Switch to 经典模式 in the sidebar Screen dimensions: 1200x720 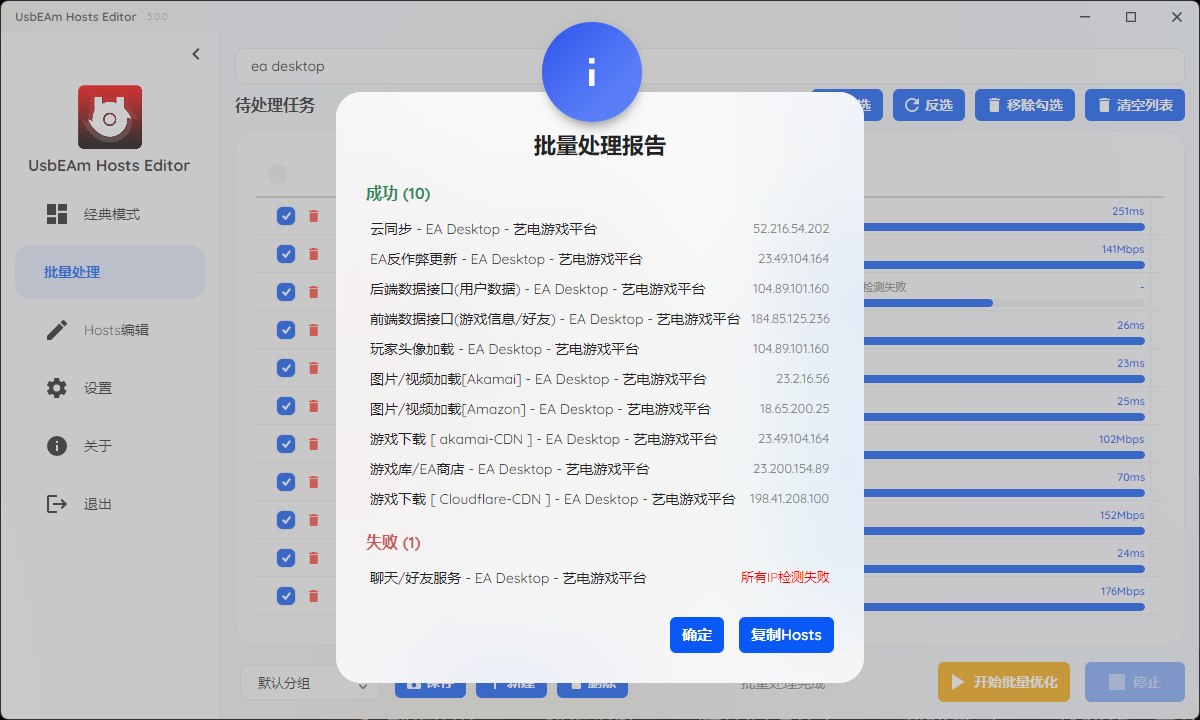coord(110,214)
